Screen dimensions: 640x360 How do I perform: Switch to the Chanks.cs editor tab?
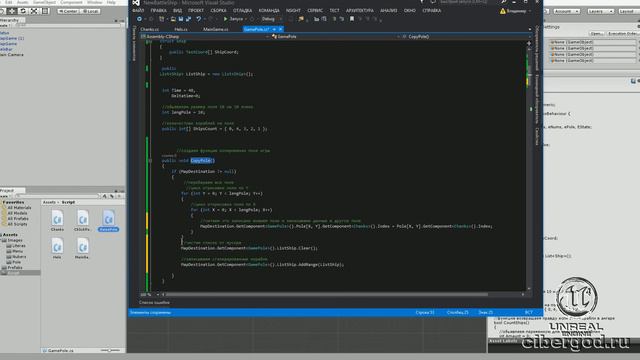click(x=149, y=29)
